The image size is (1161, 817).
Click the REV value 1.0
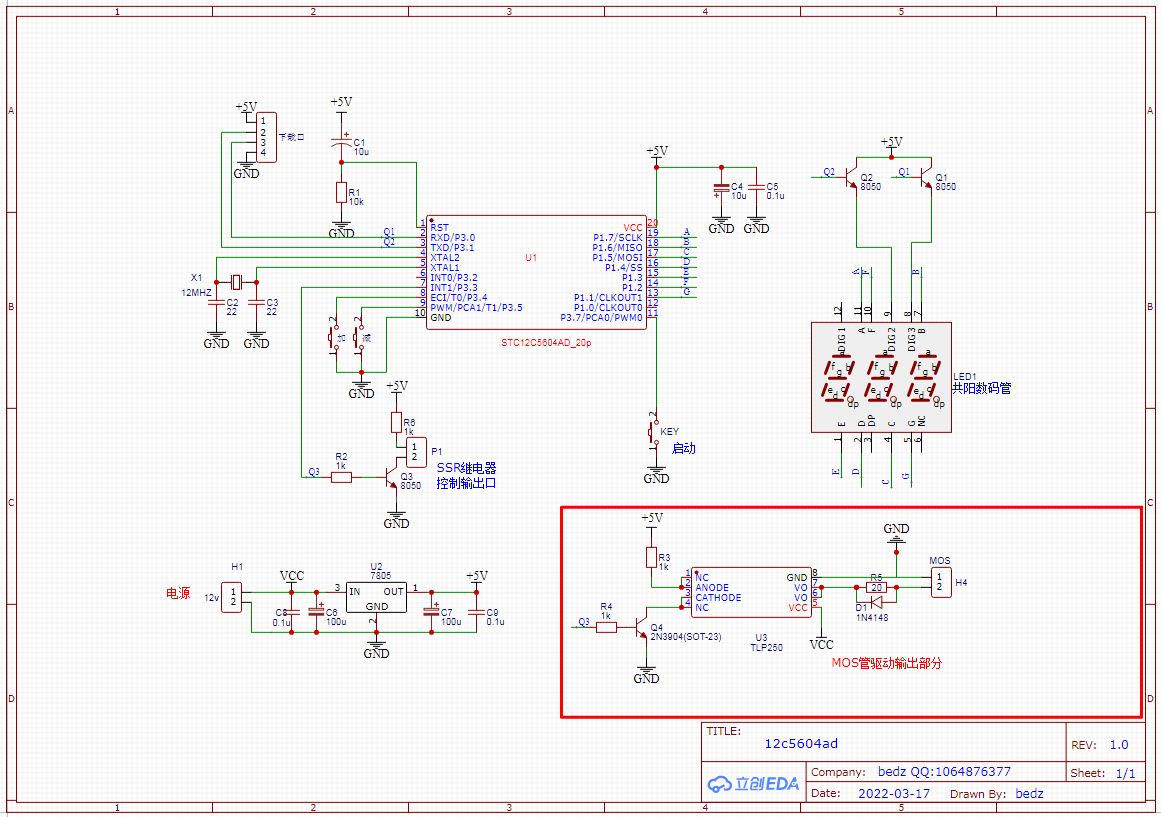pyautogui.click(x=1119, y=745)
